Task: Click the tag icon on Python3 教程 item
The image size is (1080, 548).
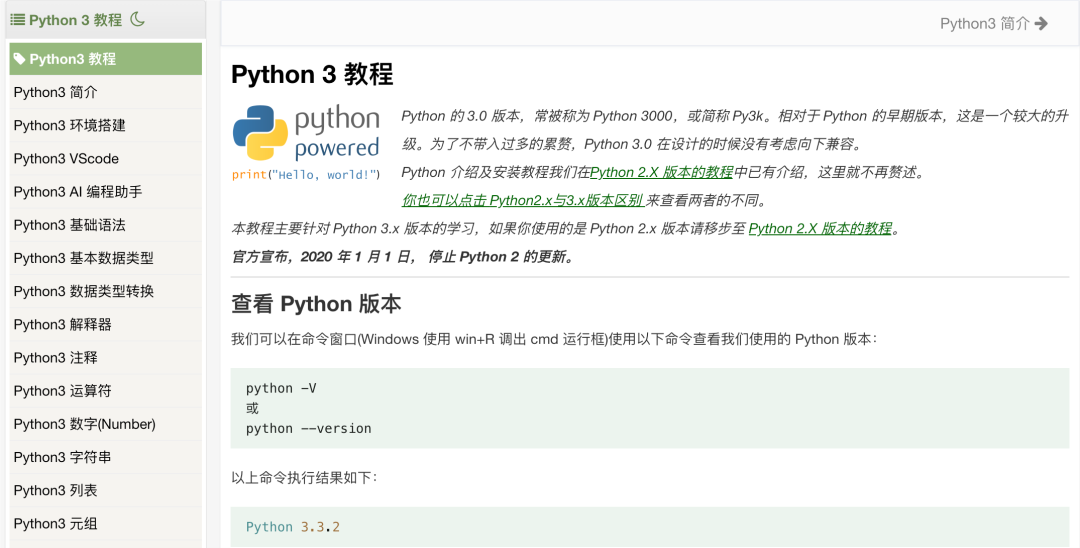Action: 20,59
